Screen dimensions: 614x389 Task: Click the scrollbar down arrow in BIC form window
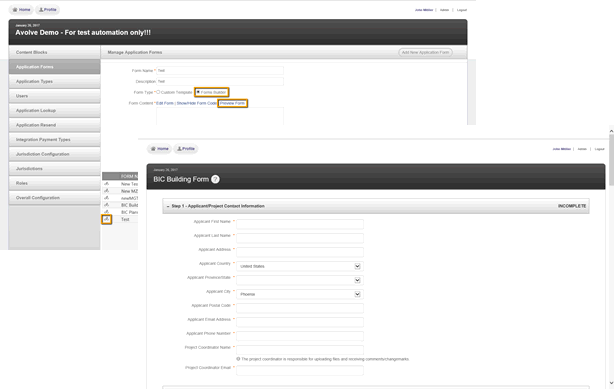(x=611, y=383)
